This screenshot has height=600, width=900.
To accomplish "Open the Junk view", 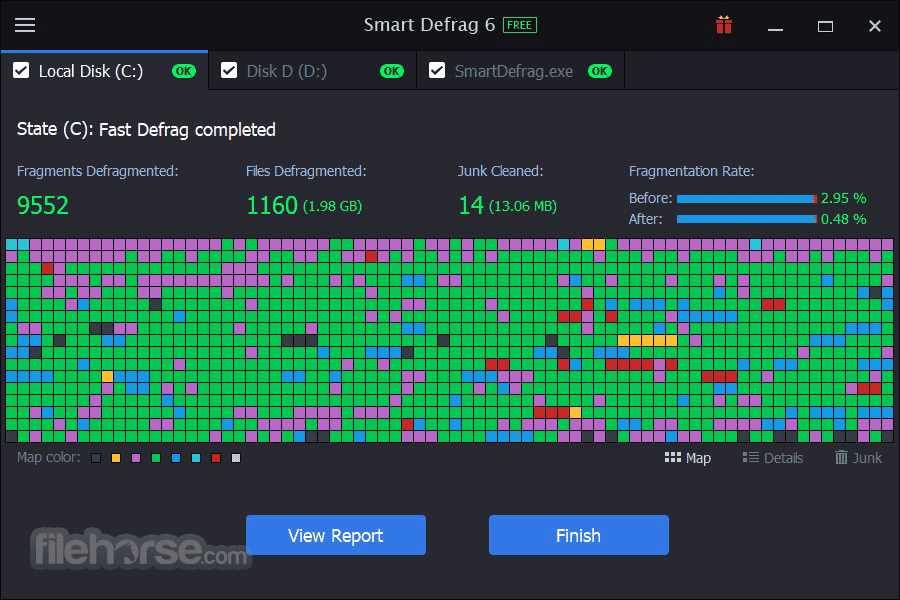I will point(858,458).
